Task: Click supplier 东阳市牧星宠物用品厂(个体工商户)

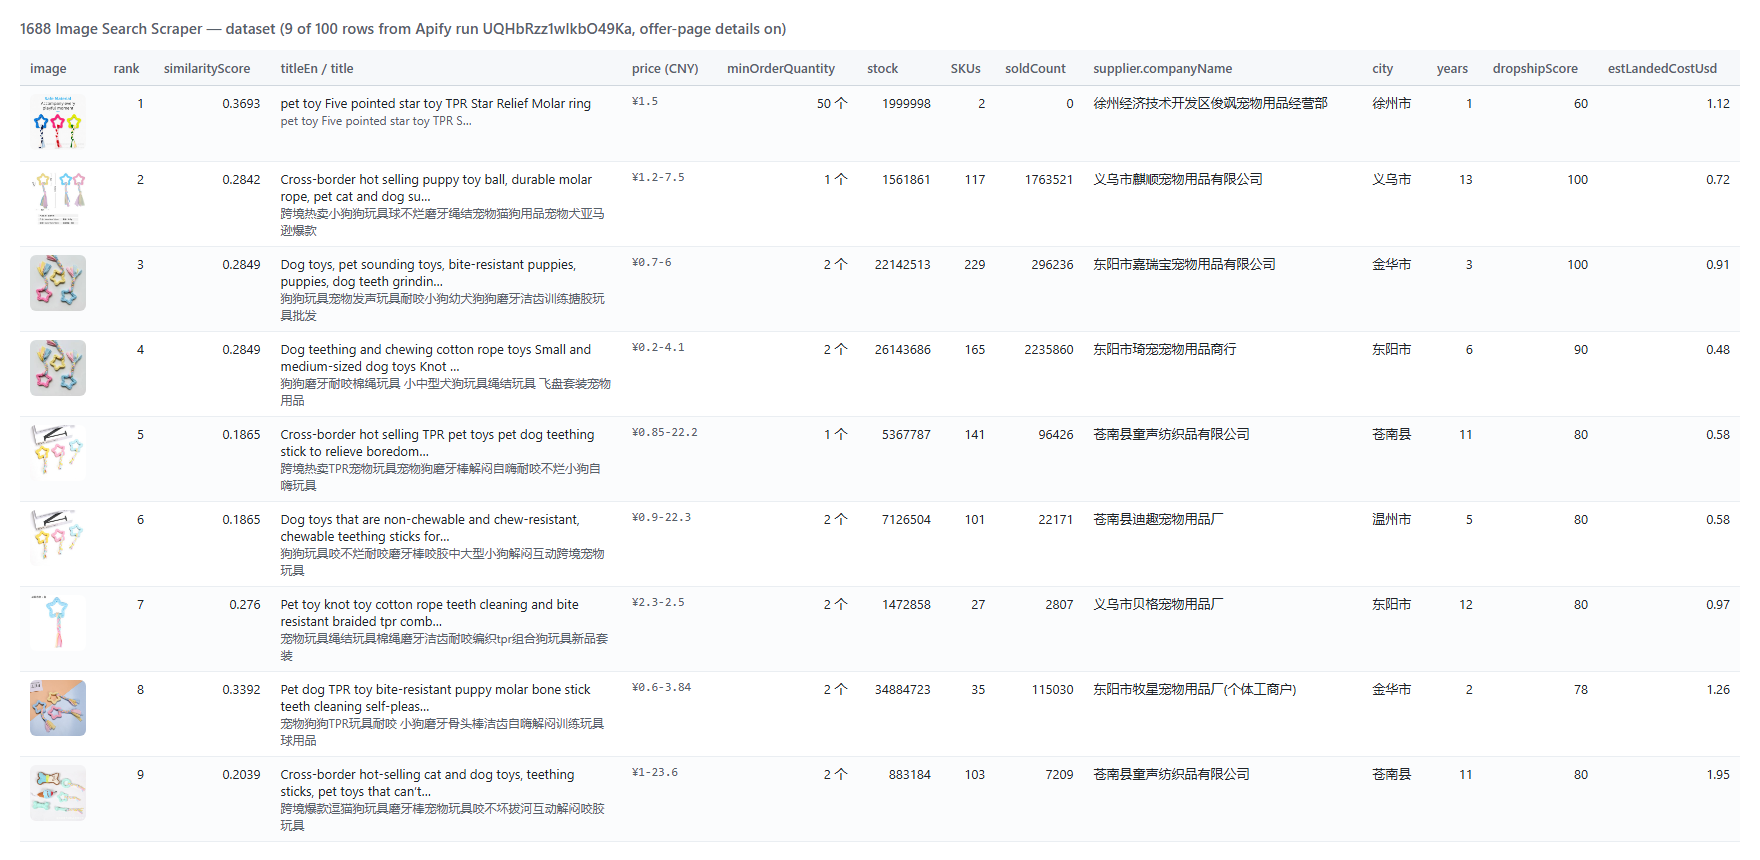Action: pos(1195,690)
